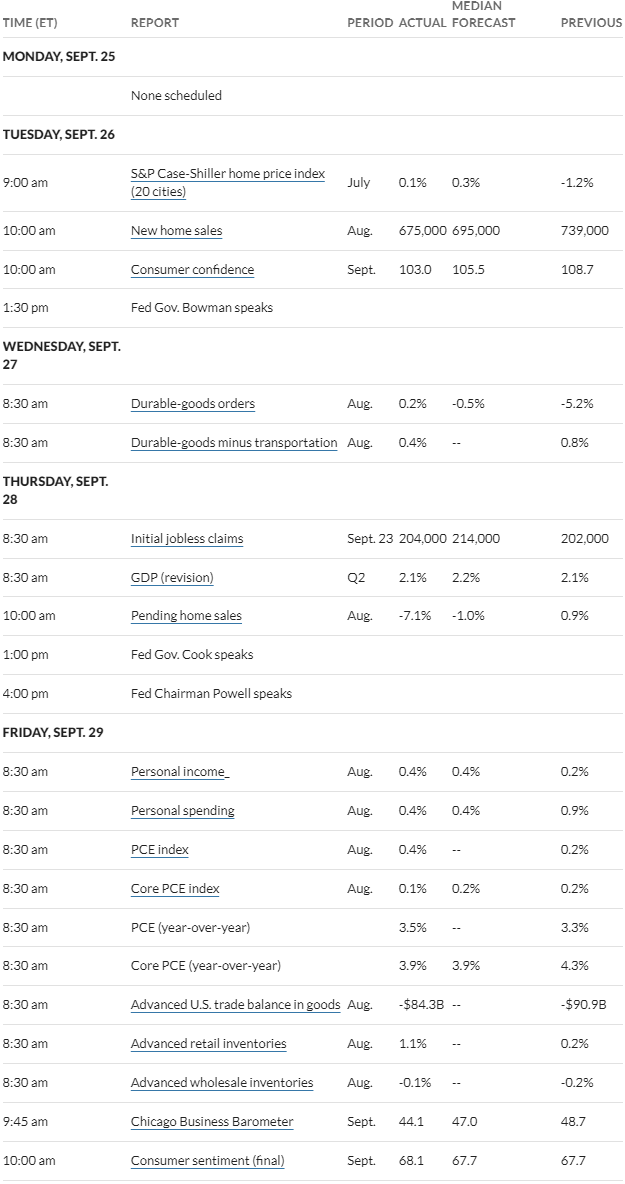The height and width of the screenshot is (1184, 625).
Task: Click Pending home sales link
Action: click(x=186, y=615)
